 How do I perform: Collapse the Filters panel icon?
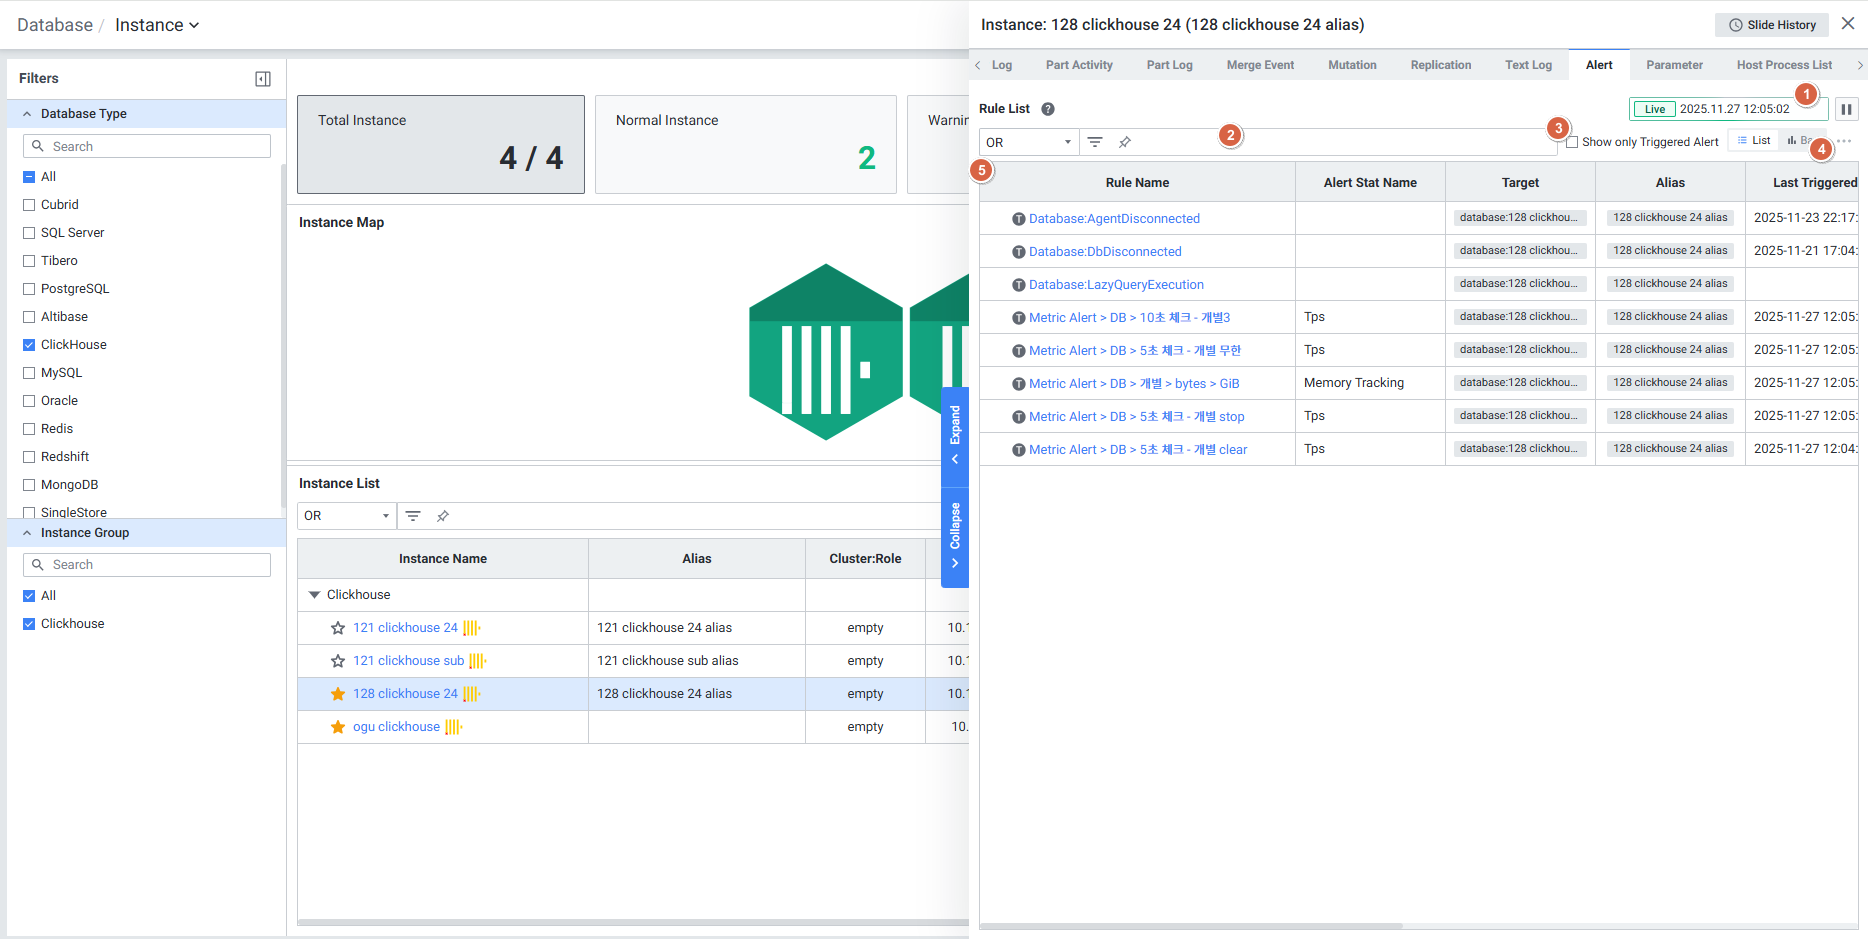coord(263,79)
